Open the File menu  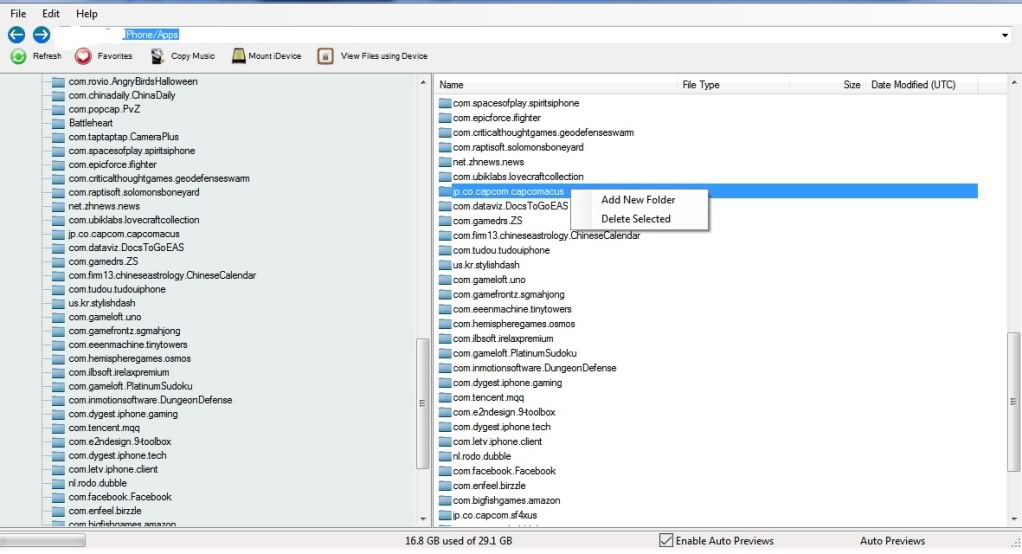tap(18, 14)
